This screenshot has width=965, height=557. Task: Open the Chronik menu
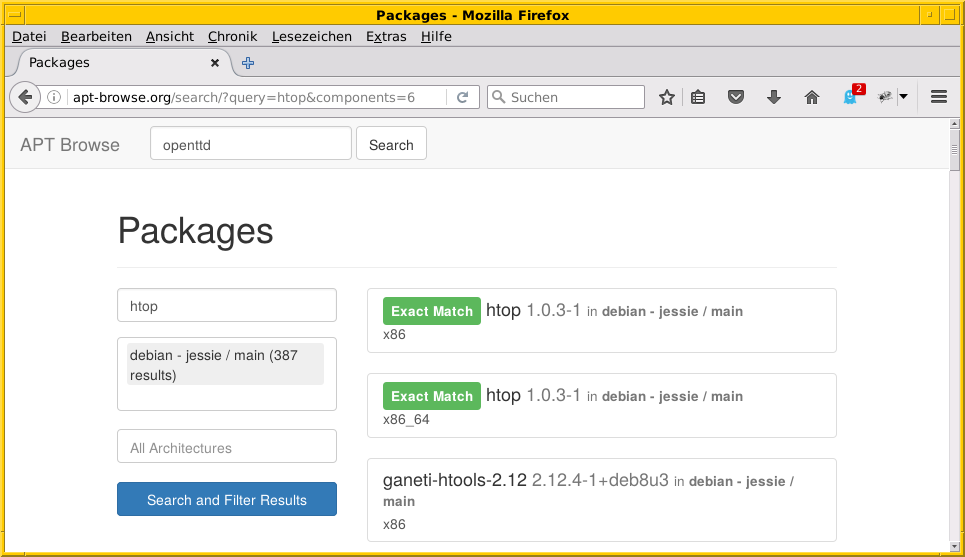pyautogui.click(x=232, y=36)
